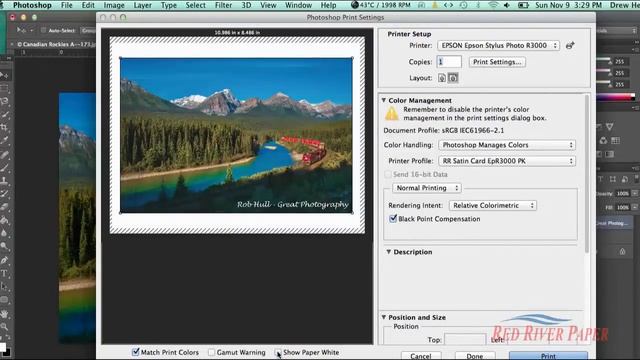
Task: Select the Blur tool
Action: 4,233
